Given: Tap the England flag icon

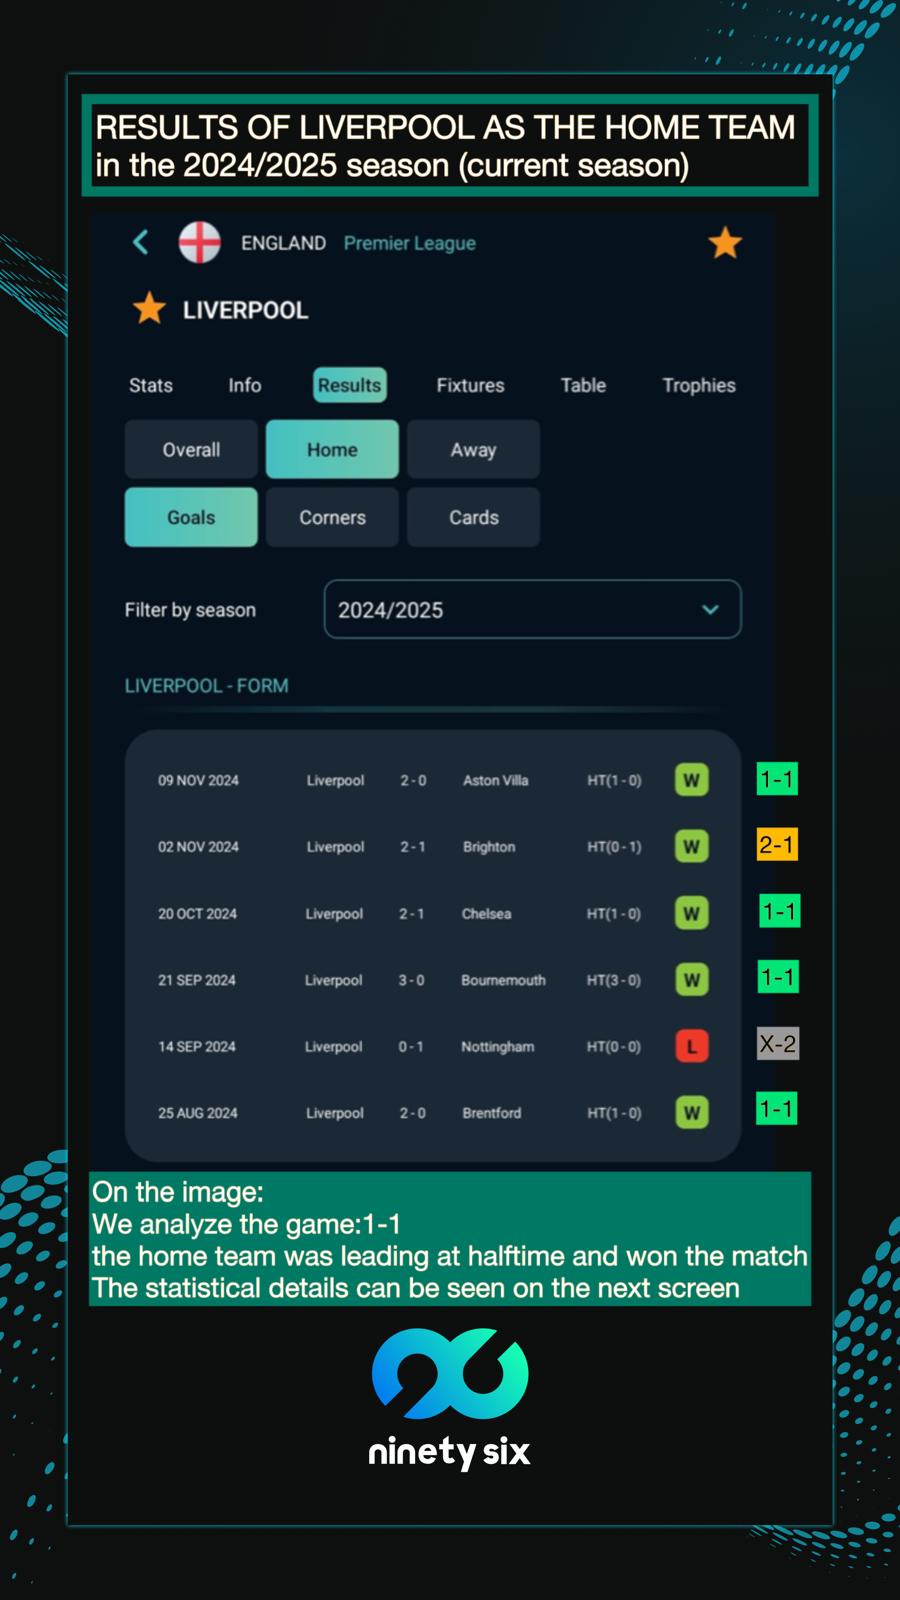Looking at the screenshot, I should [199, 242].
